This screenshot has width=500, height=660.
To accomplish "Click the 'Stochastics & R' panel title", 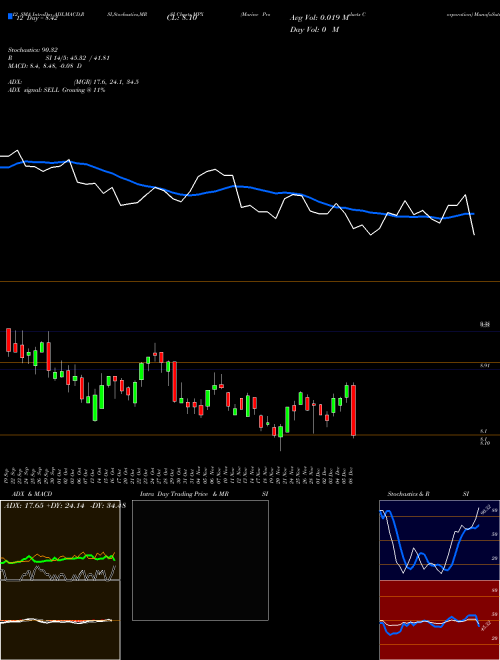I will [x=408, y=494].
